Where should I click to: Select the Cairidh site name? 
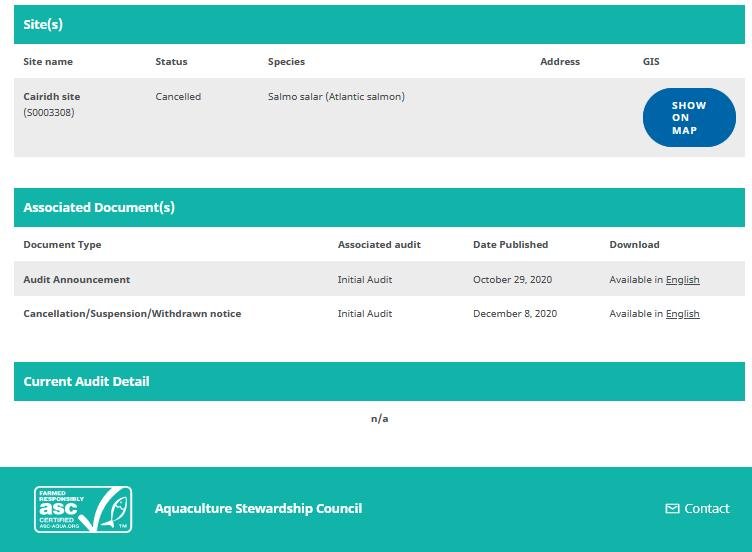point(52,97)
